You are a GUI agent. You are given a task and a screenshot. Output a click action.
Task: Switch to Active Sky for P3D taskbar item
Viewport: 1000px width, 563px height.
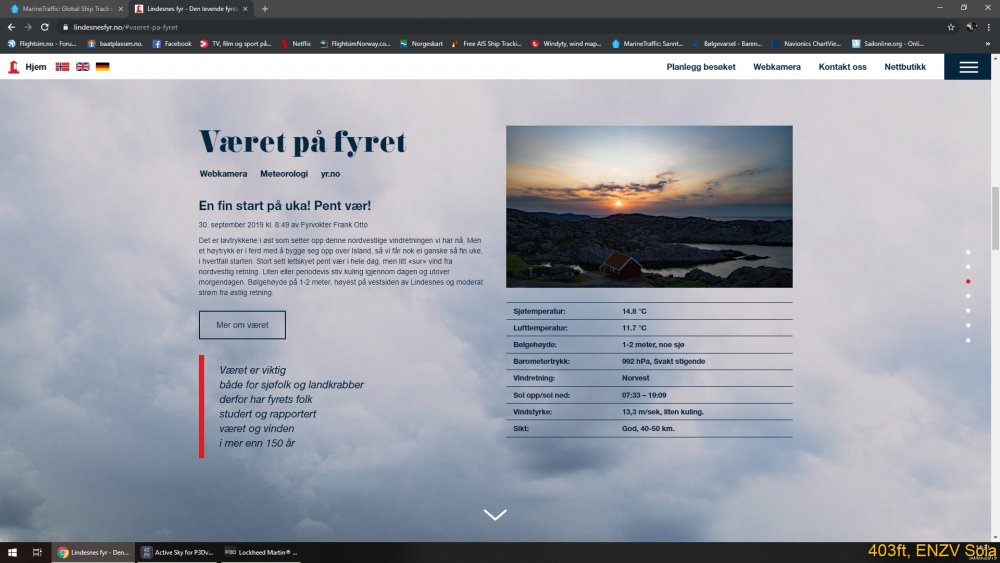(177, 552)
